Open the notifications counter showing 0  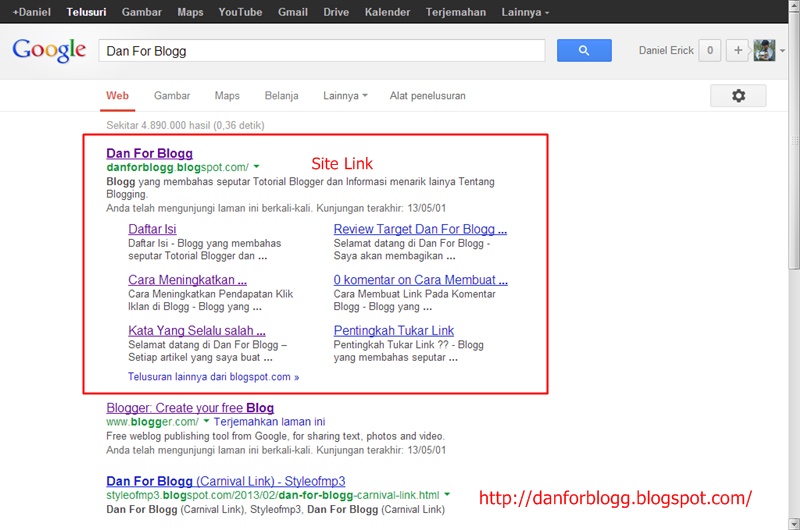tap(710, 51)
